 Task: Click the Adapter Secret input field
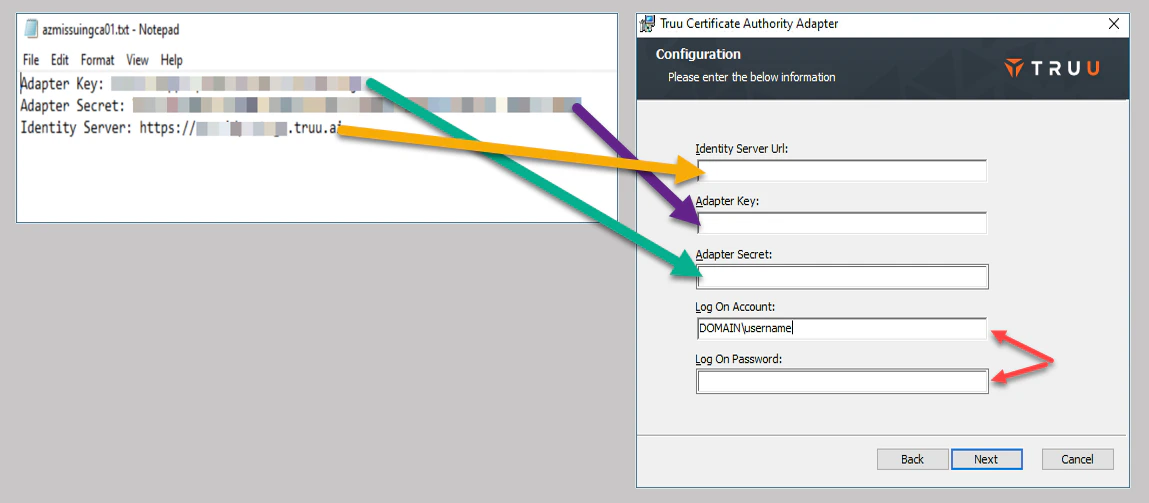tap(842, 276)
